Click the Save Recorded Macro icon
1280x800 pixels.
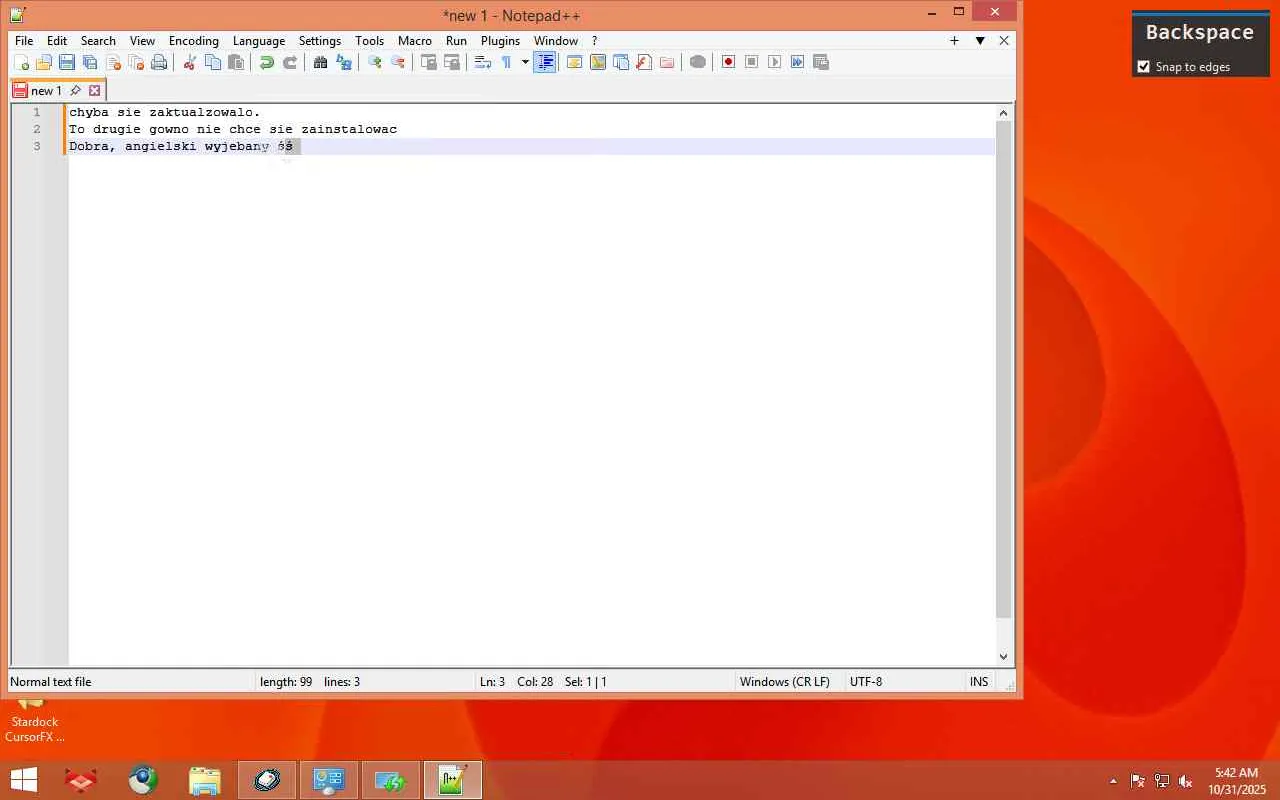click(x=821, y=62)
